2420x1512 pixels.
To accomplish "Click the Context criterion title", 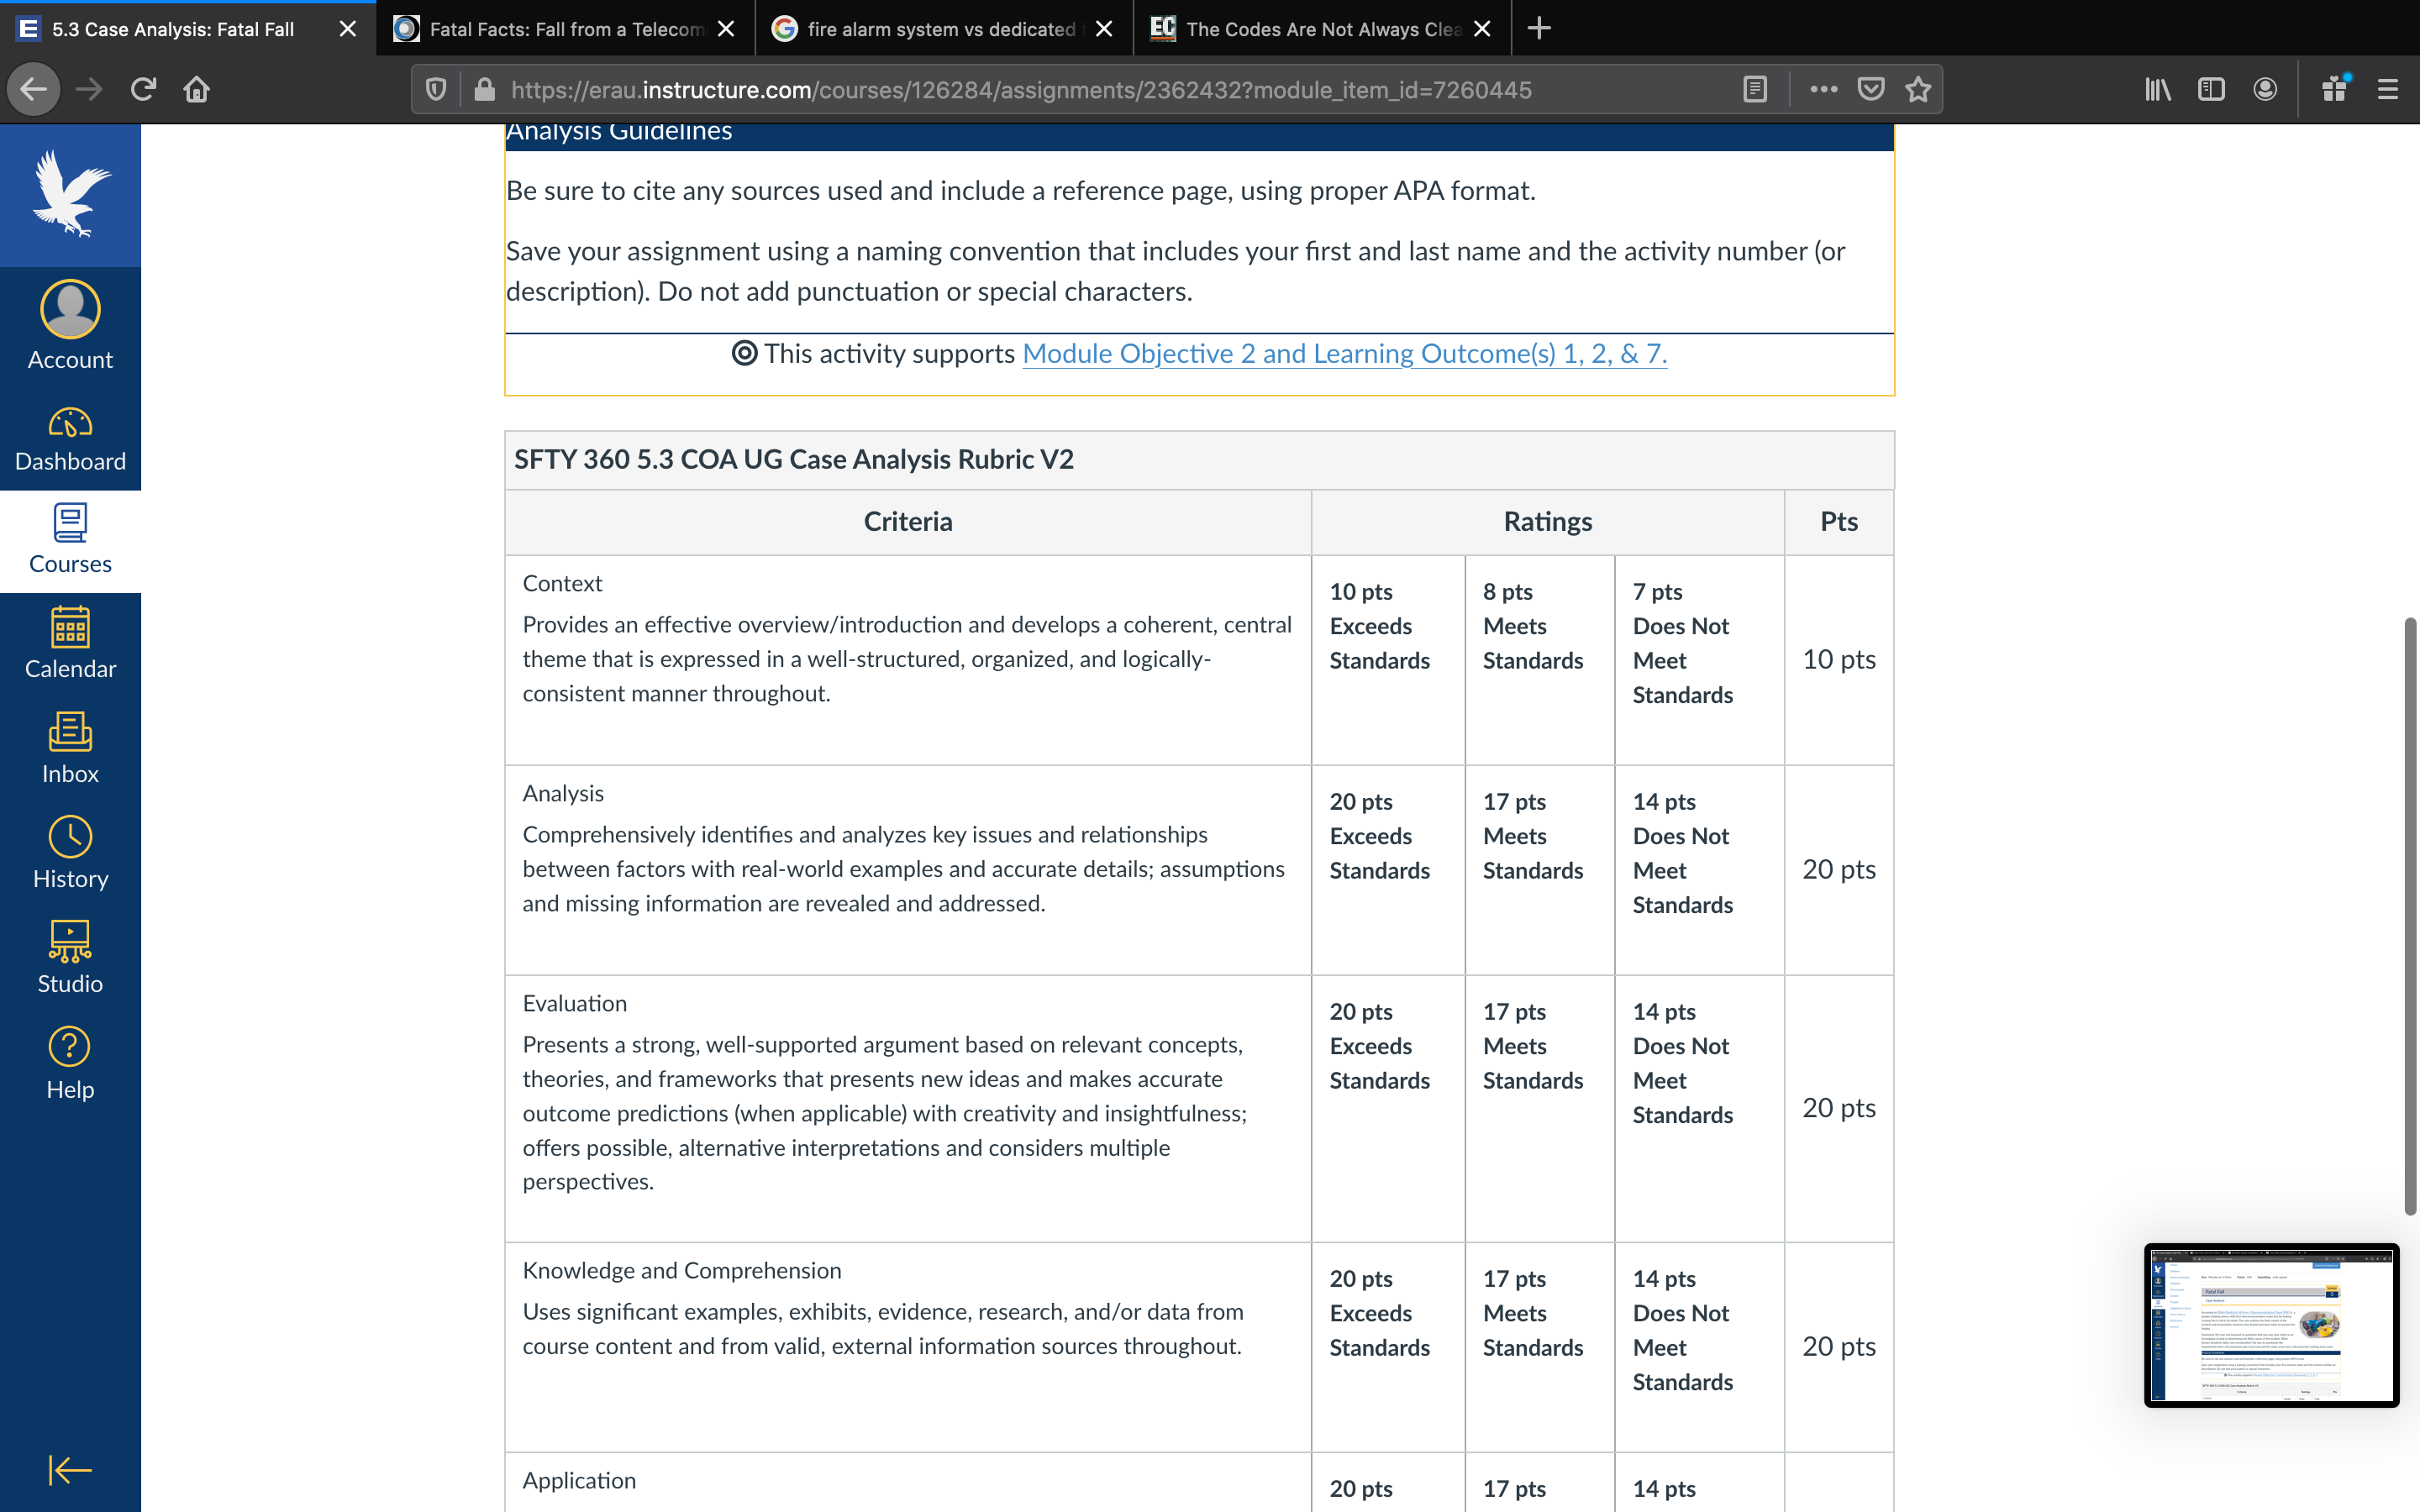I will click(x=562, y=584).
